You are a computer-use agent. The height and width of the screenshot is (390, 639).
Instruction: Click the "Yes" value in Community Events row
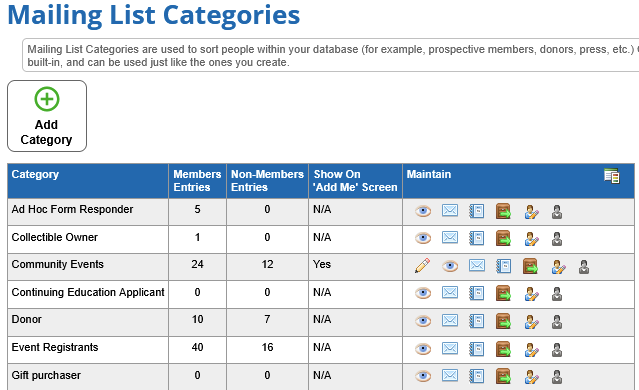click(x=322, y=264)
